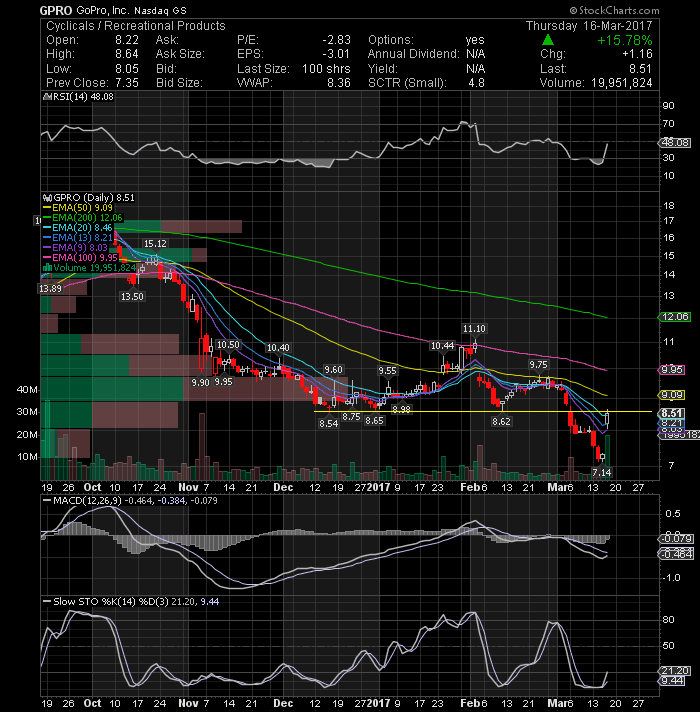
Task: Click the -0.079 MACD histogram tag
Action: click(675, 539)
